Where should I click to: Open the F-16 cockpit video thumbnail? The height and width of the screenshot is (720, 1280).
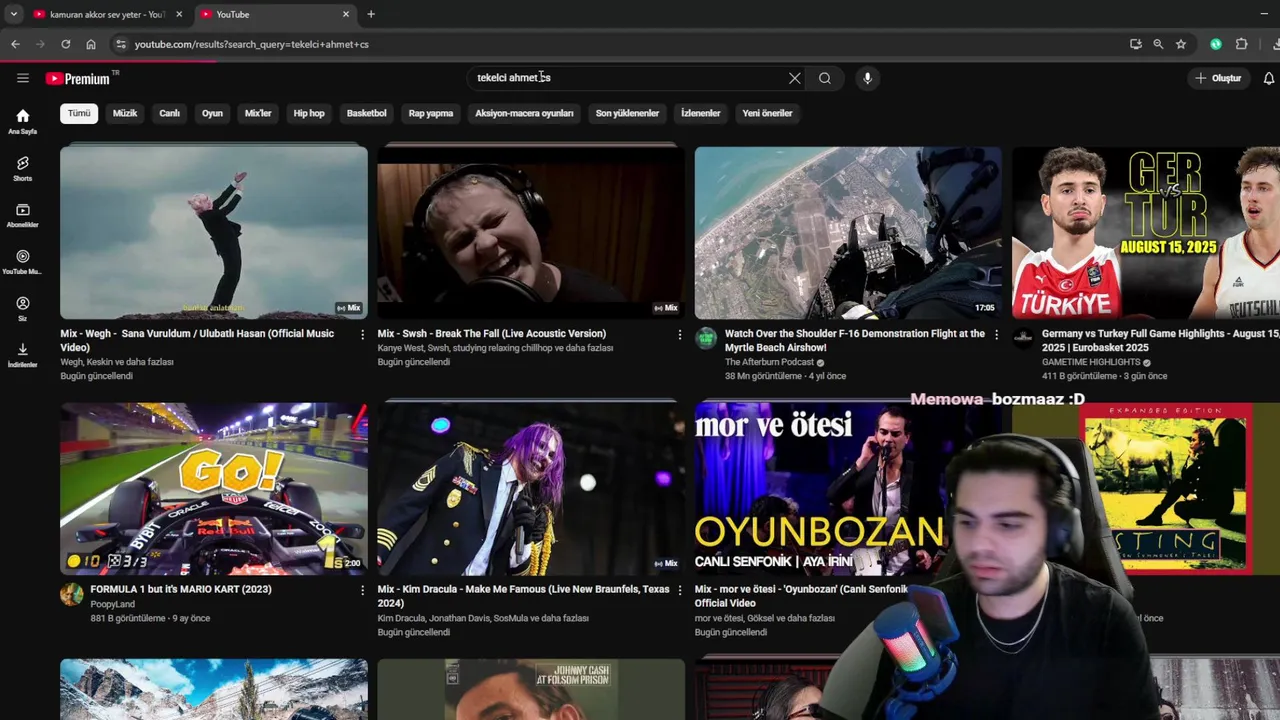pyautogui.click(x=848, y=232)
